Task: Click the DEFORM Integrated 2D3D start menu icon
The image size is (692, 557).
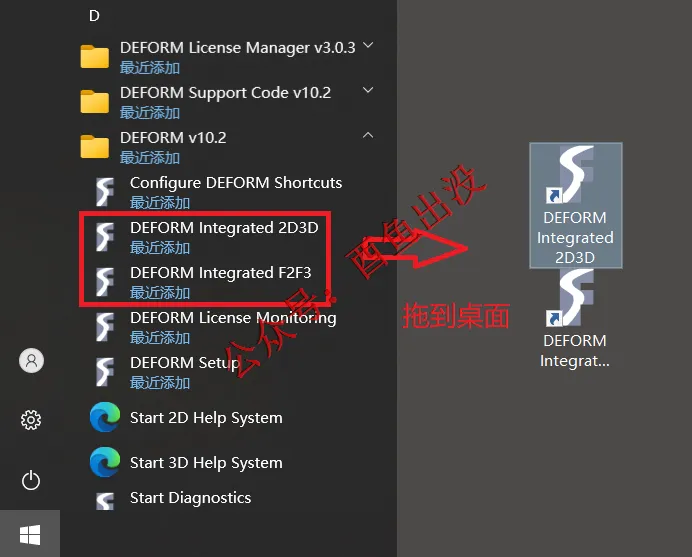Action: coord(105,237)
